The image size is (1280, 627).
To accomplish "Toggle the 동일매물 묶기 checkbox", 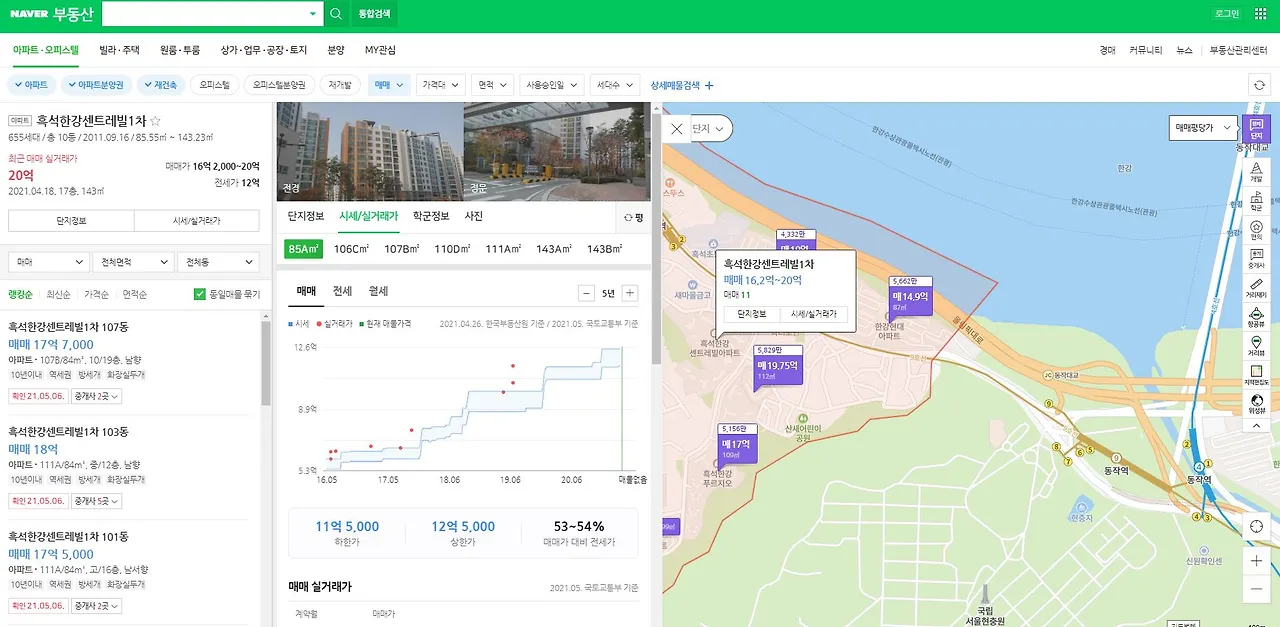I will click(199, 294).
